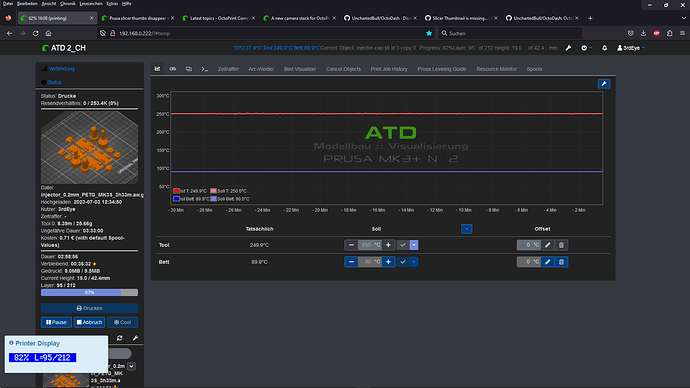Expand the Verbindung sidebar section
Screen dimensions: 690x388
tap(62, 69)
